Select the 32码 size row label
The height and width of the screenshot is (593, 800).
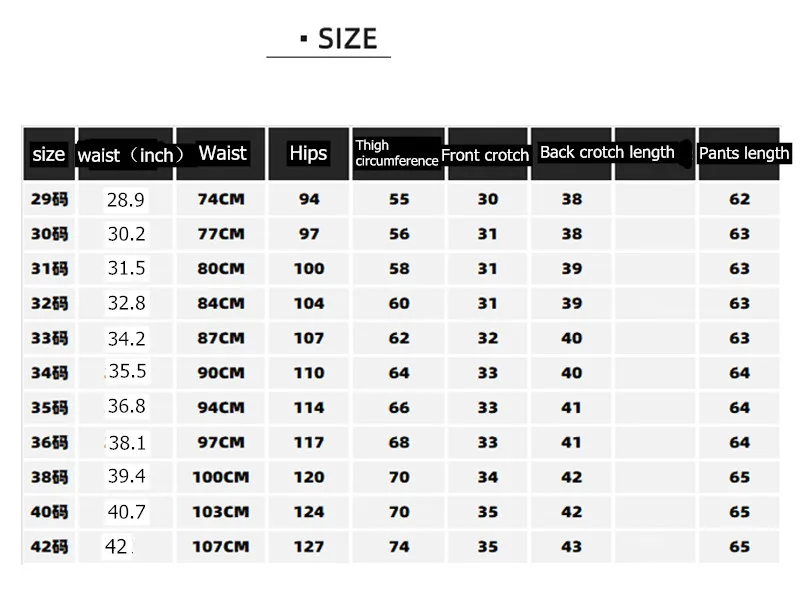[x=49, y=304]
